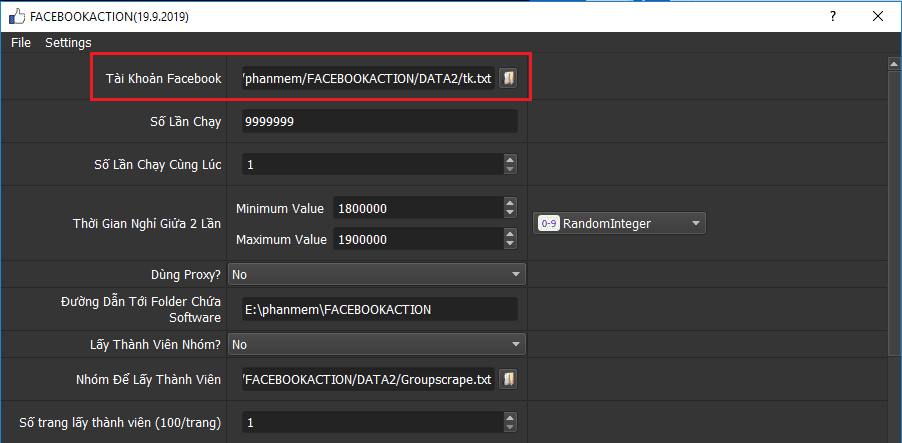
Task: Click the help question mark in title bar
Action: [831, 17]
